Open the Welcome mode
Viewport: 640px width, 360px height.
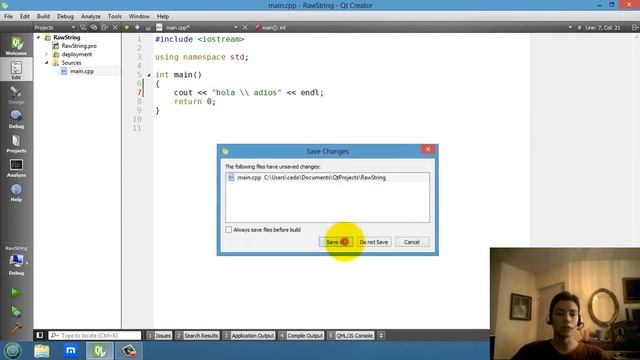coord(16,45)
